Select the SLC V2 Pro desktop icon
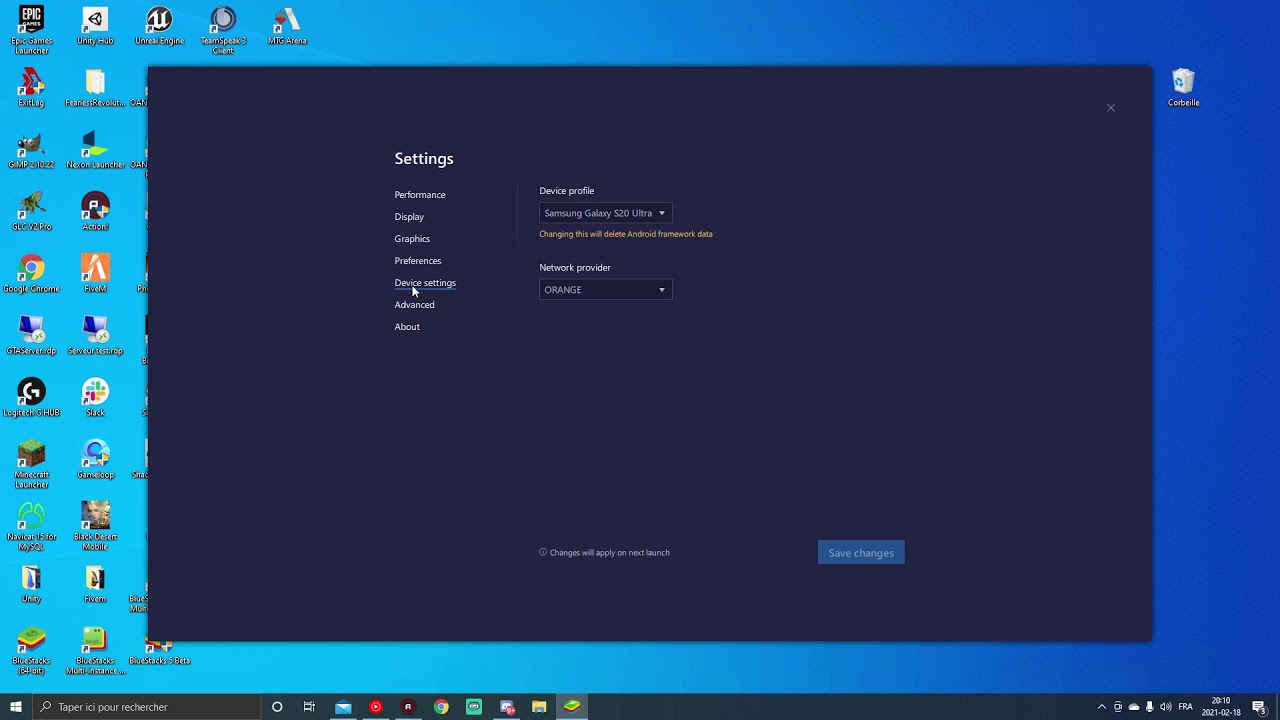1280x720 pixels. [x=31, y=213]
